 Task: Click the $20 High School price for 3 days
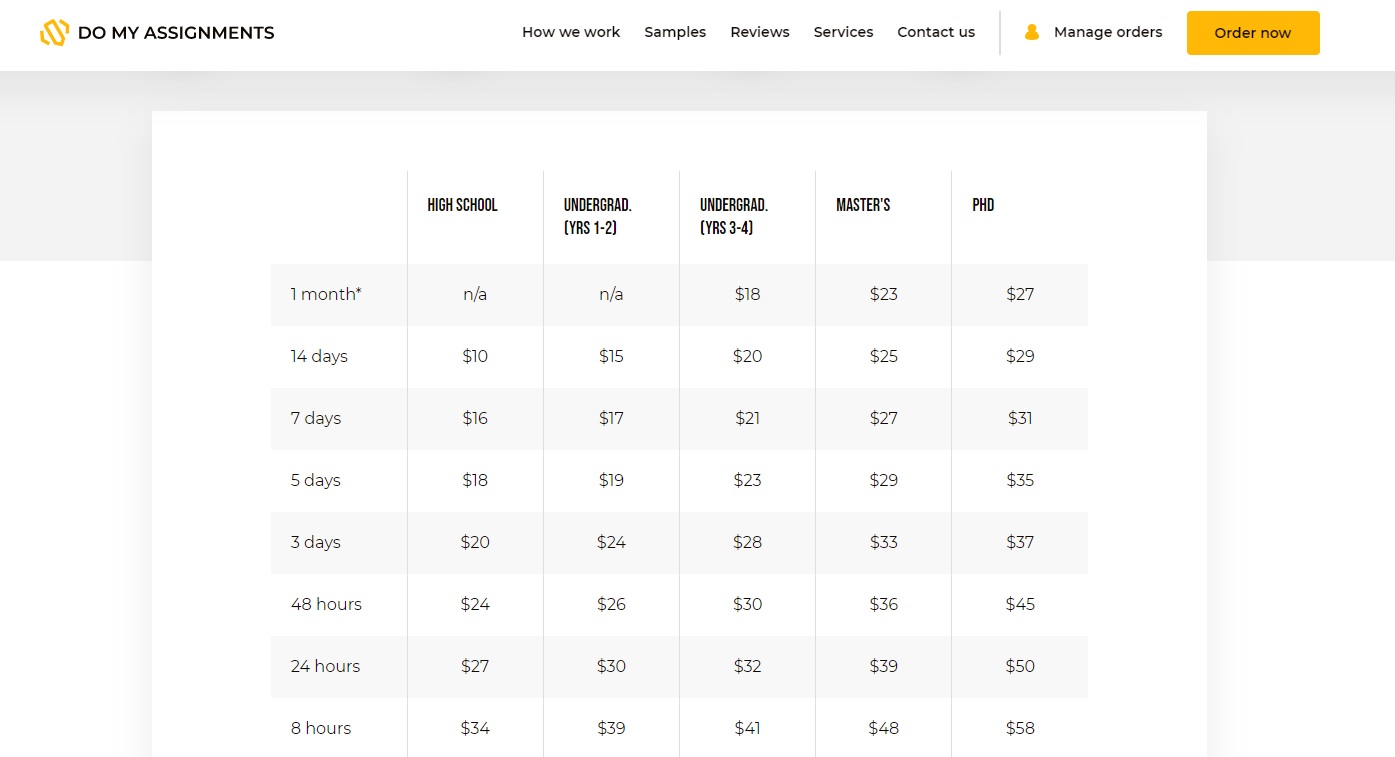(475, 542)
